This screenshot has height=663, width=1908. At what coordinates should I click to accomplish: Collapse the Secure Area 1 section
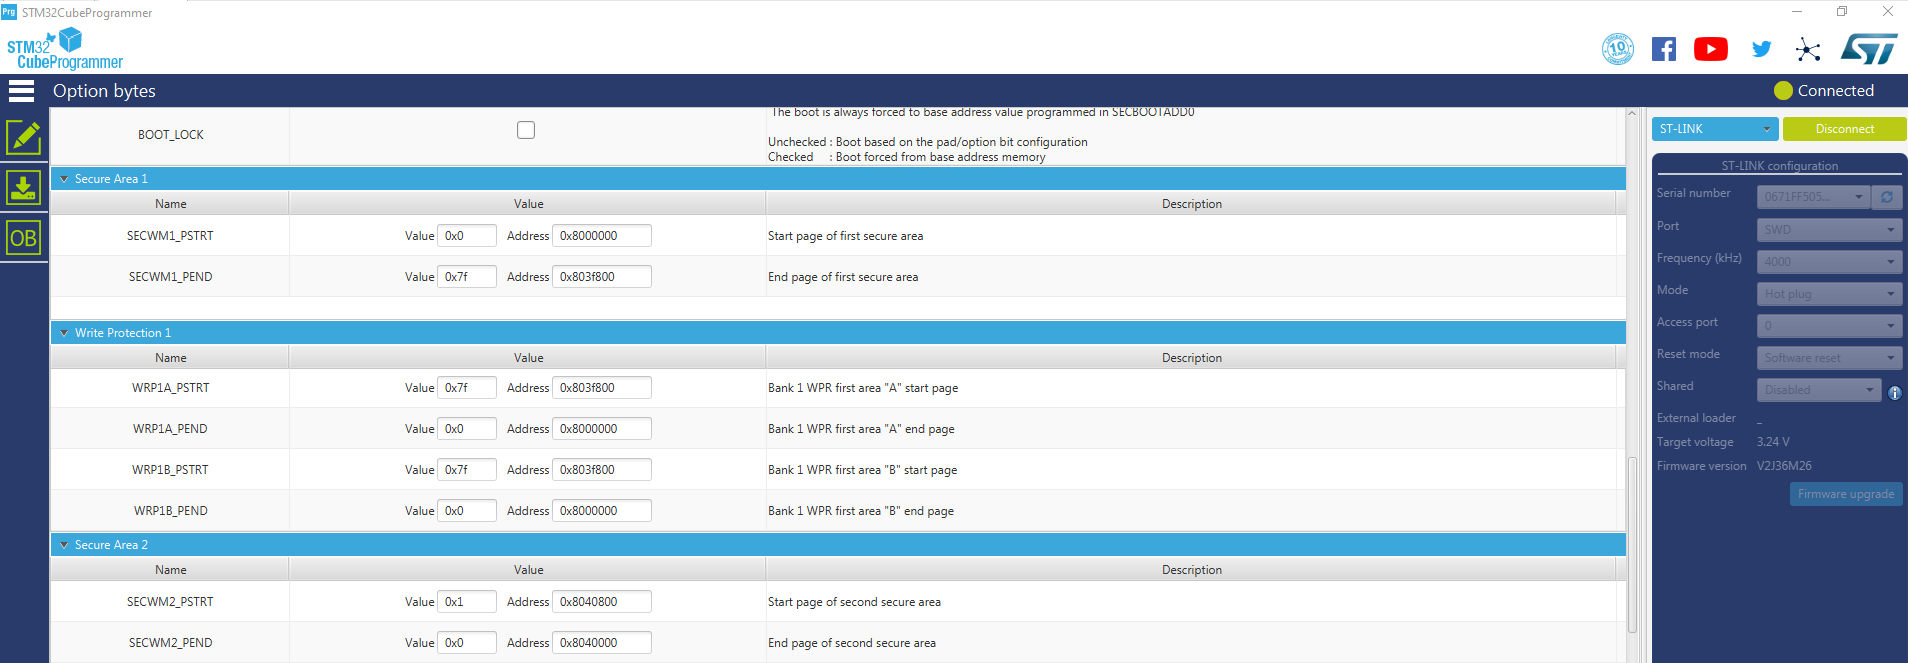point(64,179)
